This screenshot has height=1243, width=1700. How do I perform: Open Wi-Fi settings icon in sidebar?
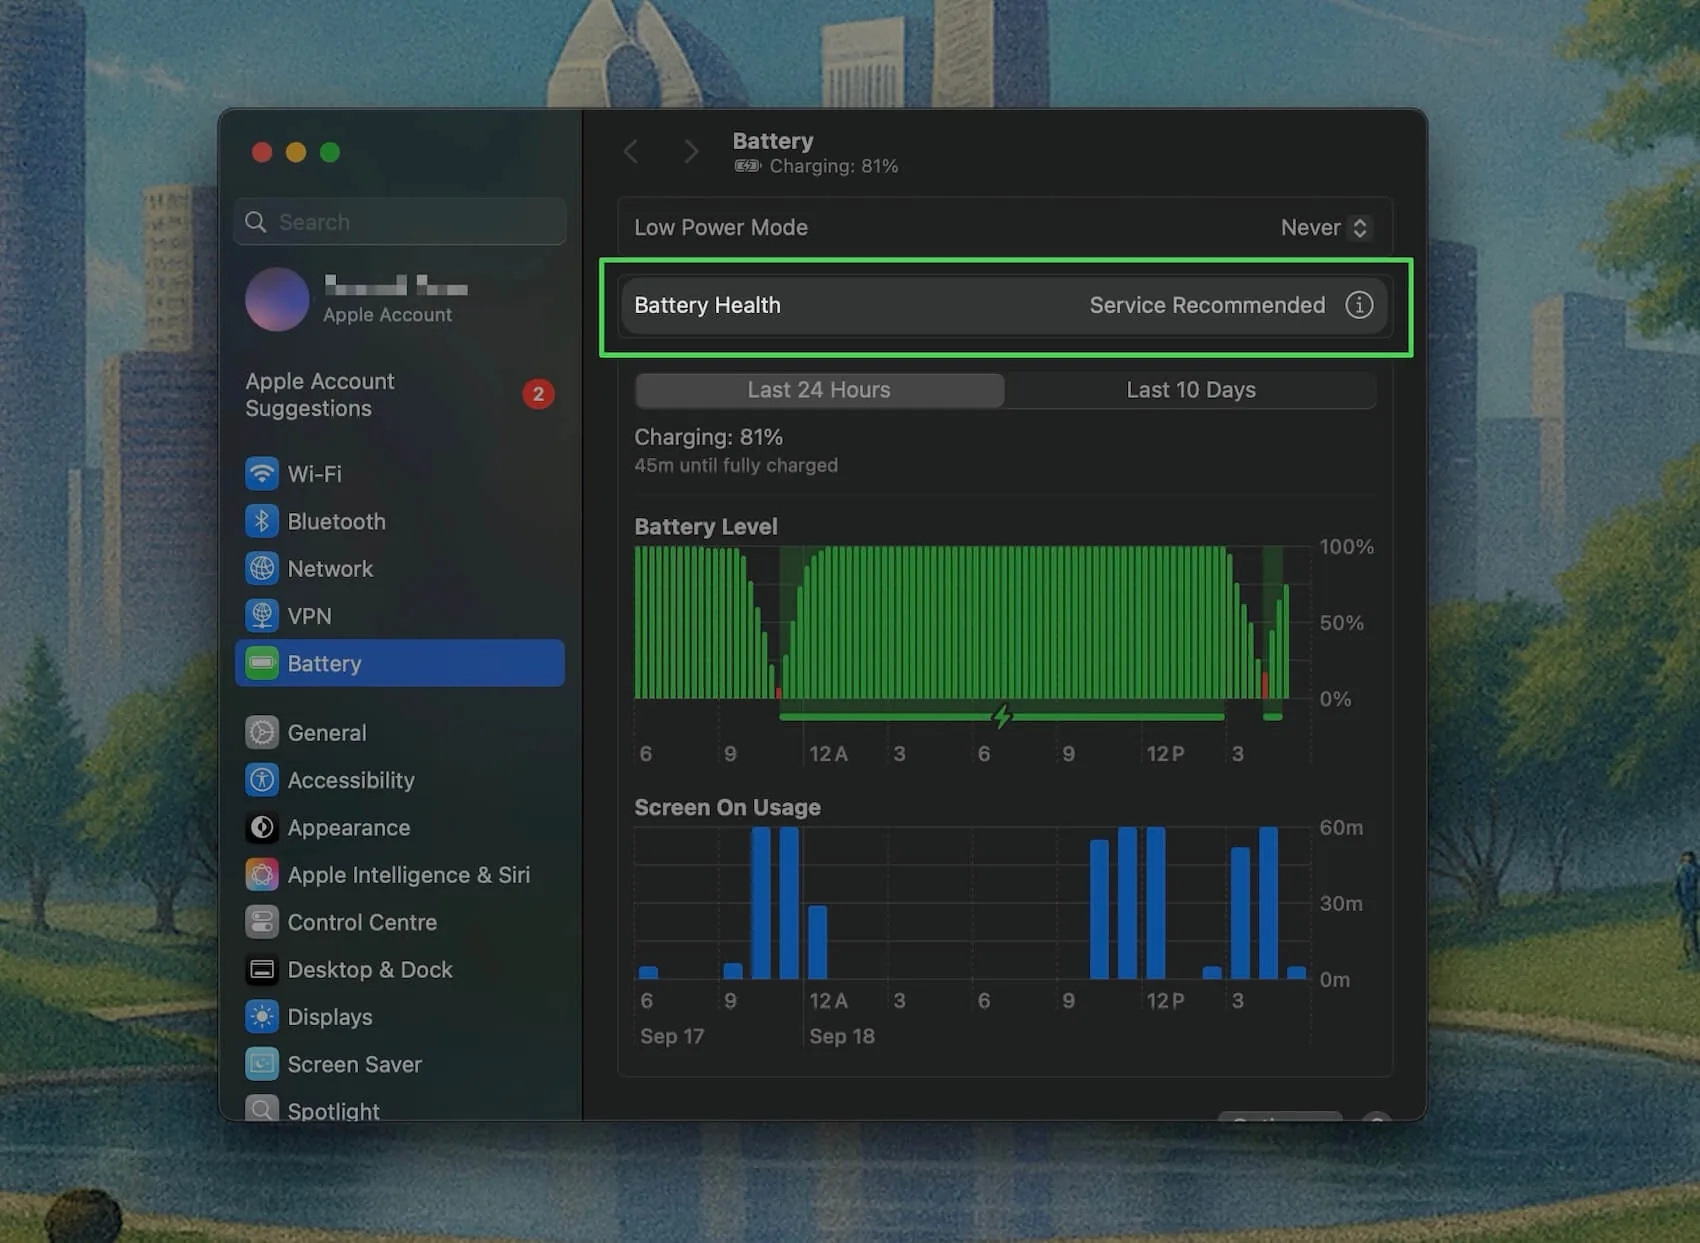pyautogui.click(x=262, y=473)
